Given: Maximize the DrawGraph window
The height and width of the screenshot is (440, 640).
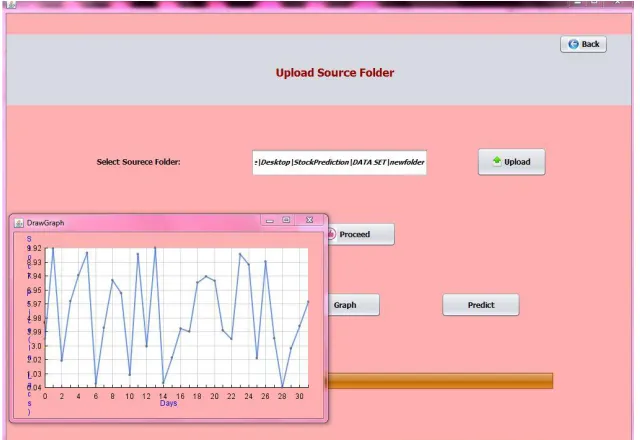Looking at the screenshot, I should (287, 220).
